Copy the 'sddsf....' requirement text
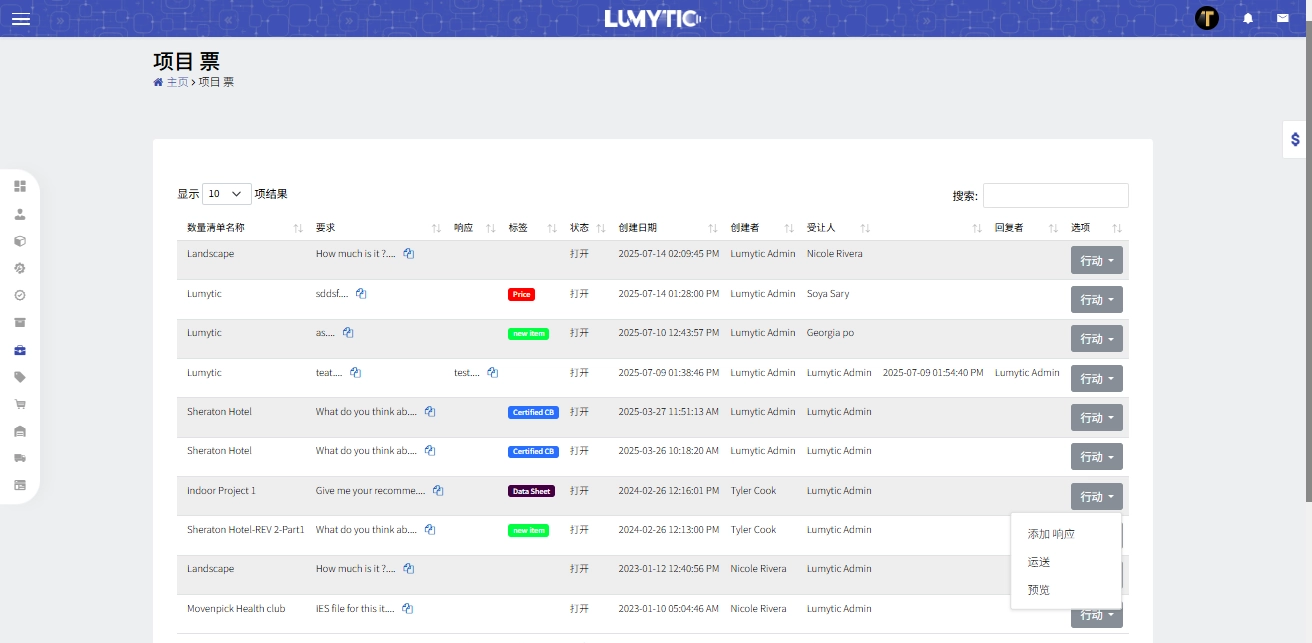Viewport: 1312px width, 643px height. click(361, 294)
